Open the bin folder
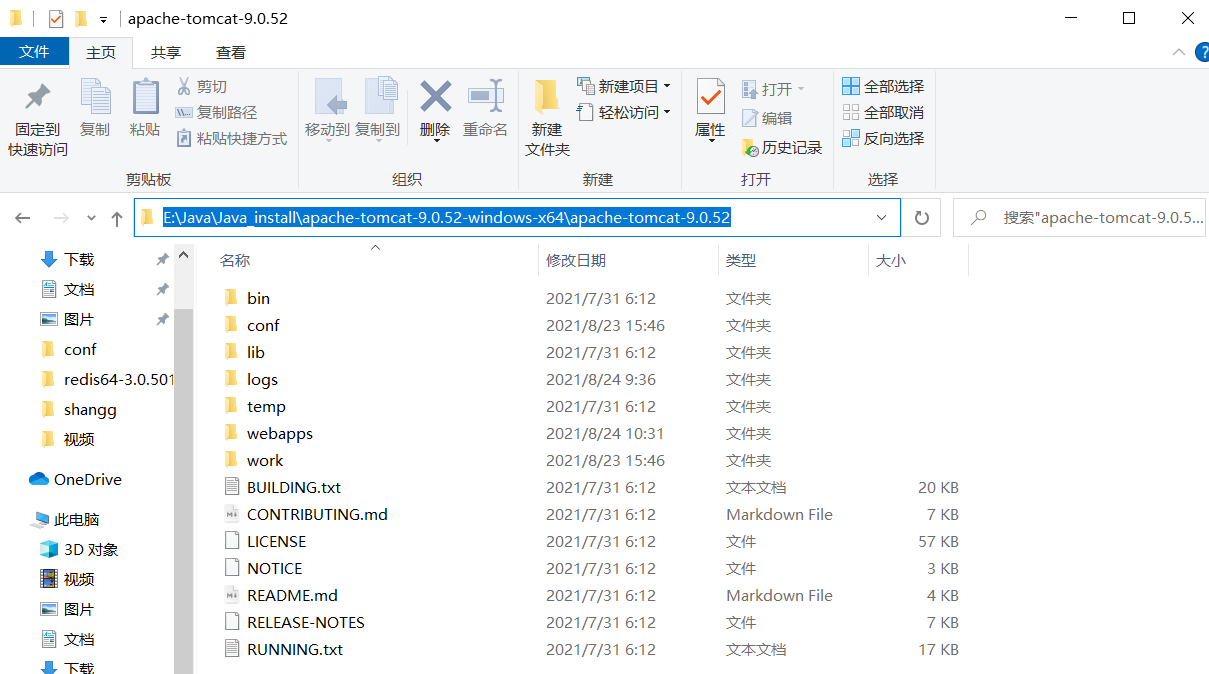 258,298
